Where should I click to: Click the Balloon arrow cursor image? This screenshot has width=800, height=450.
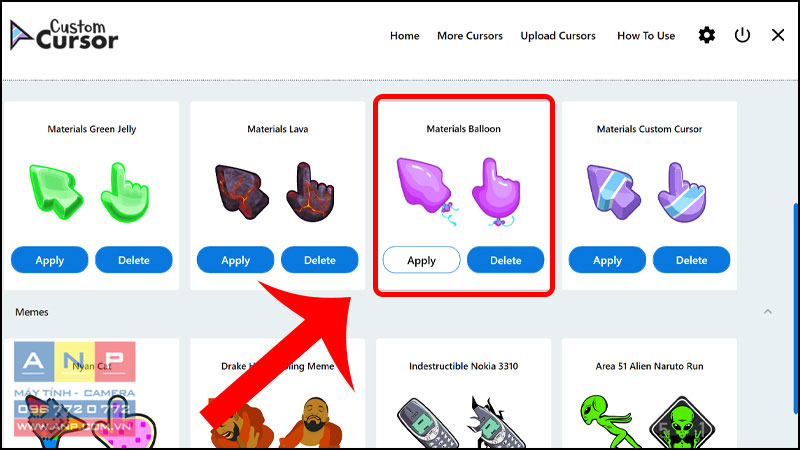click(x=427, y=191)
